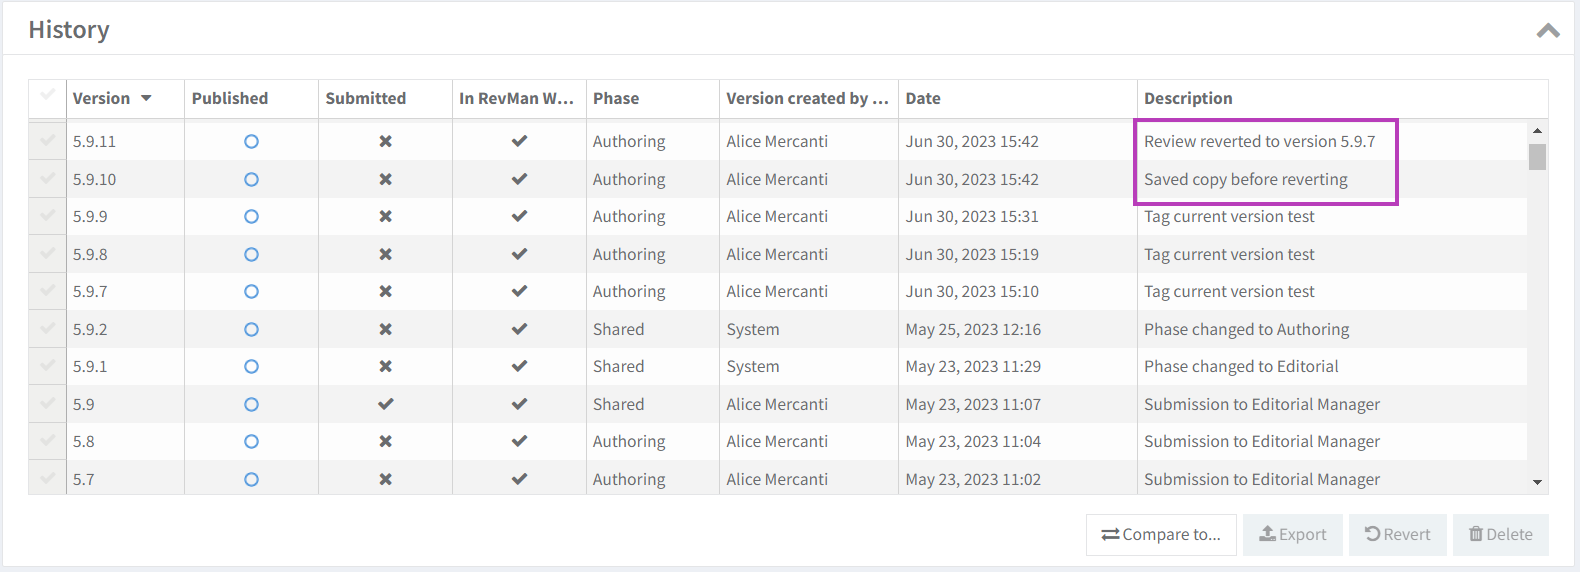Collapse the History panel with the chevron
Screen dimensions: 1580x572
[1547, 31]
